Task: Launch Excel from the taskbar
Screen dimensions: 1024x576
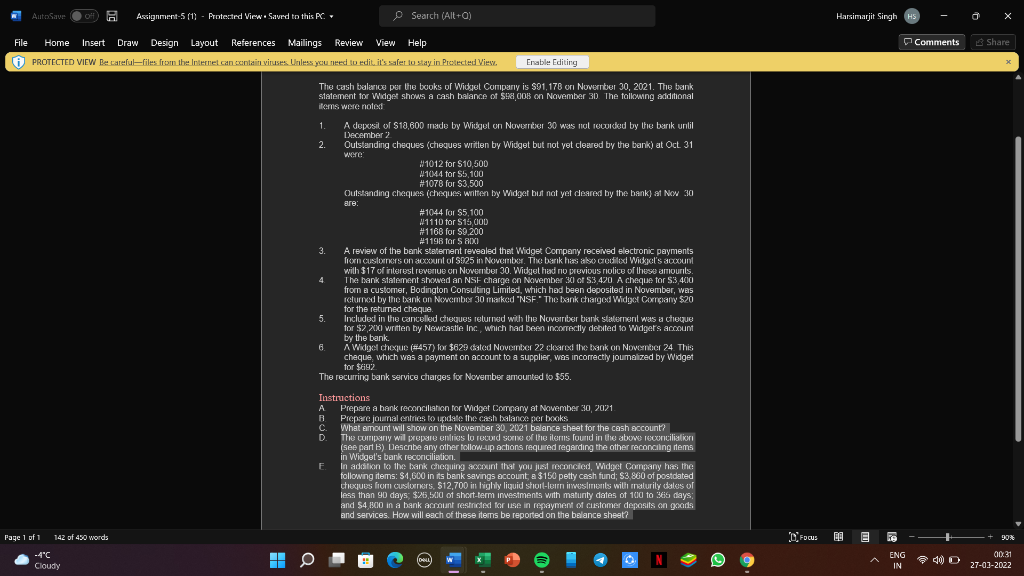Action: coord(481,560)
